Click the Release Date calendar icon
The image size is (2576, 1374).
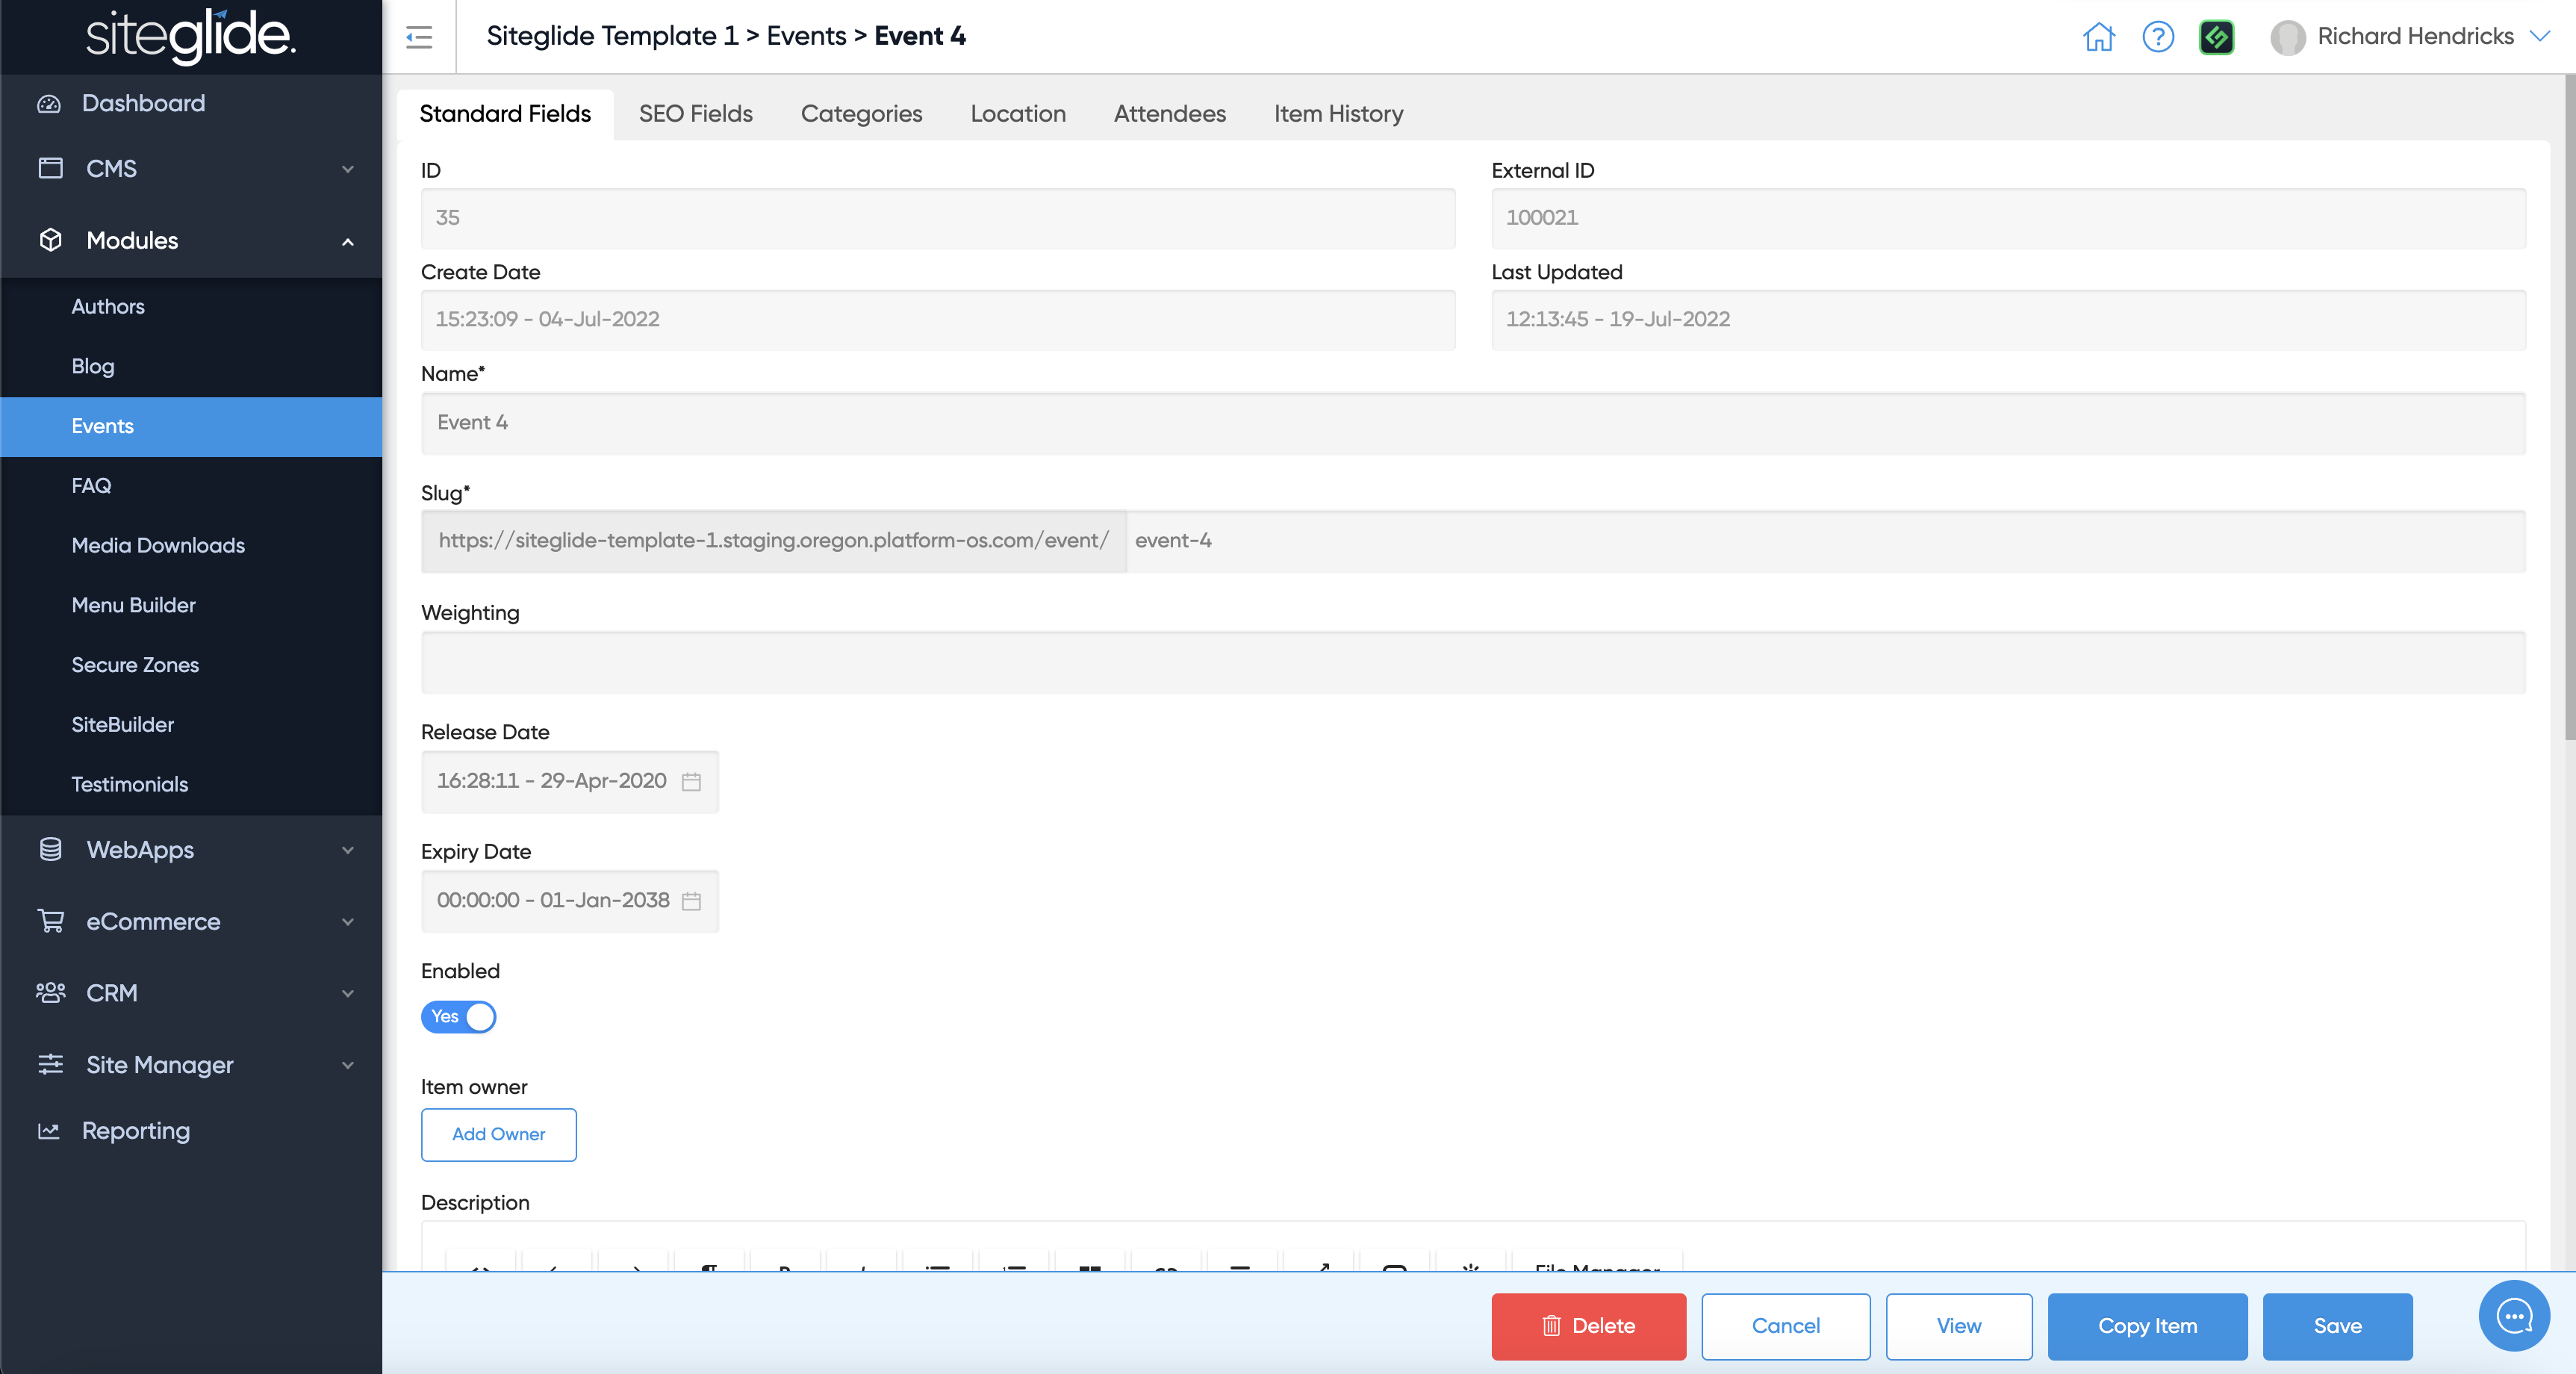(x=691, y=781)
